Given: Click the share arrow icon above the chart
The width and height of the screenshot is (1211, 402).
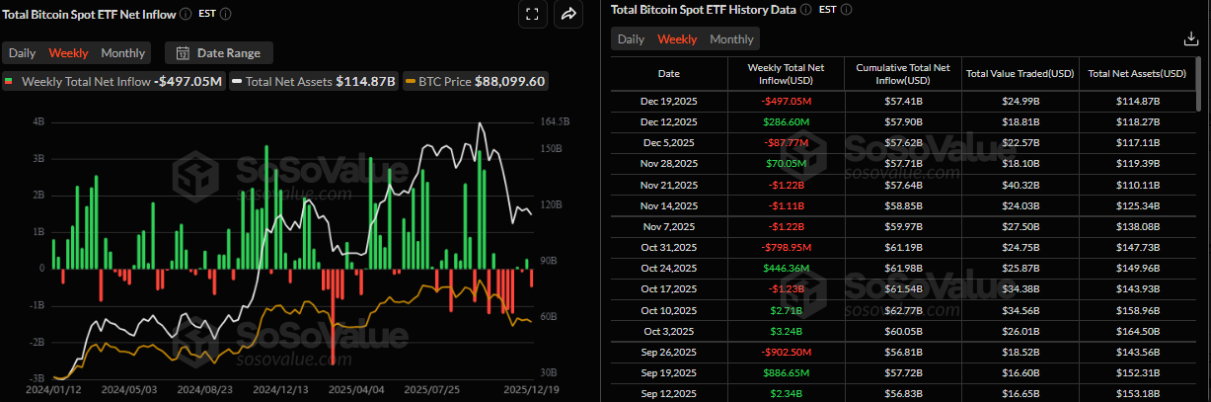Looking at the screenshot, I should pyautogui.click(x=569, y=14).
